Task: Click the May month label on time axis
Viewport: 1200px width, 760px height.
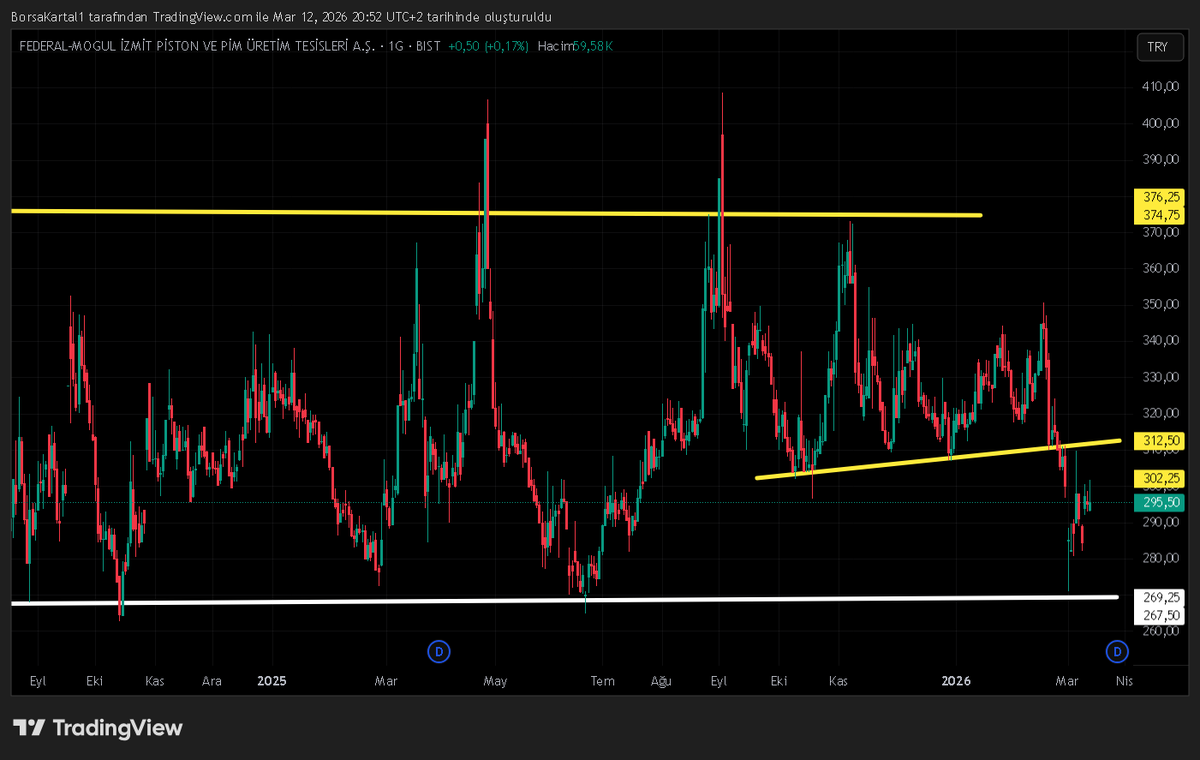Action: pyautogui.click(x=495, y=681)
